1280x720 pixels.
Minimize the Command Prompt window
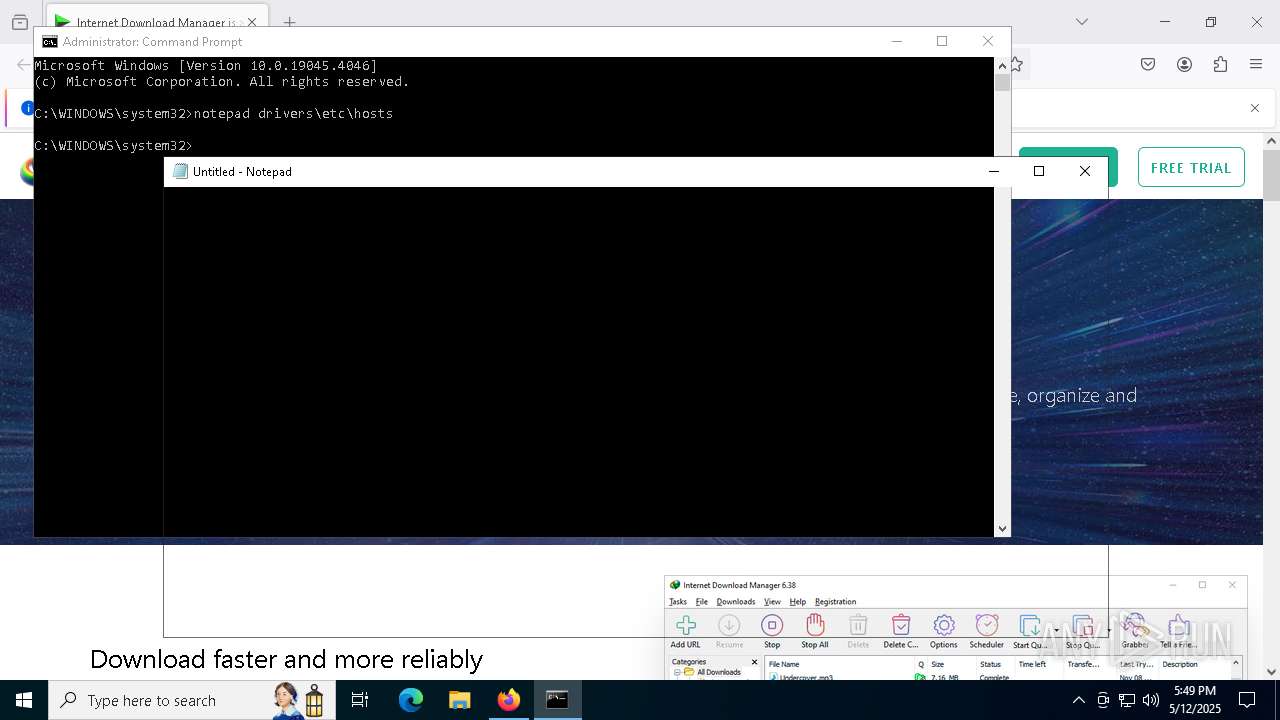click(897, 41)
